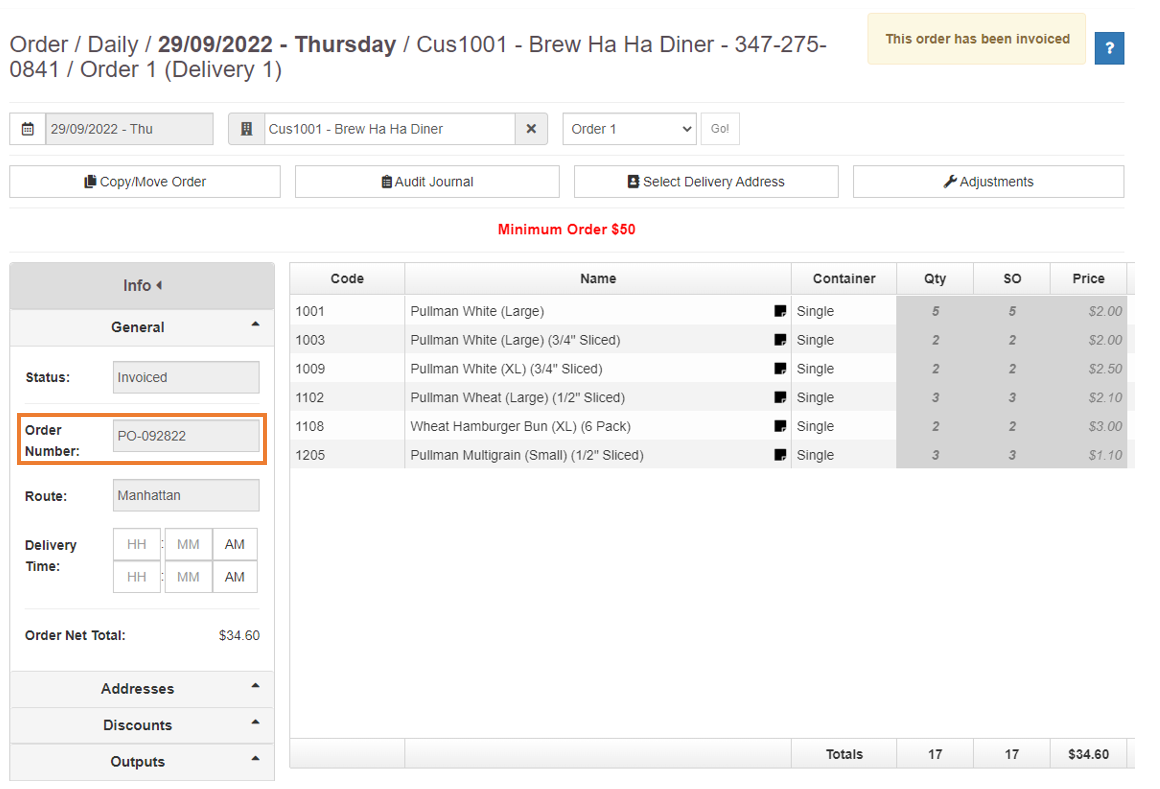
Task: Click the $1.10 price cell
Action: tap(1088, 456)
